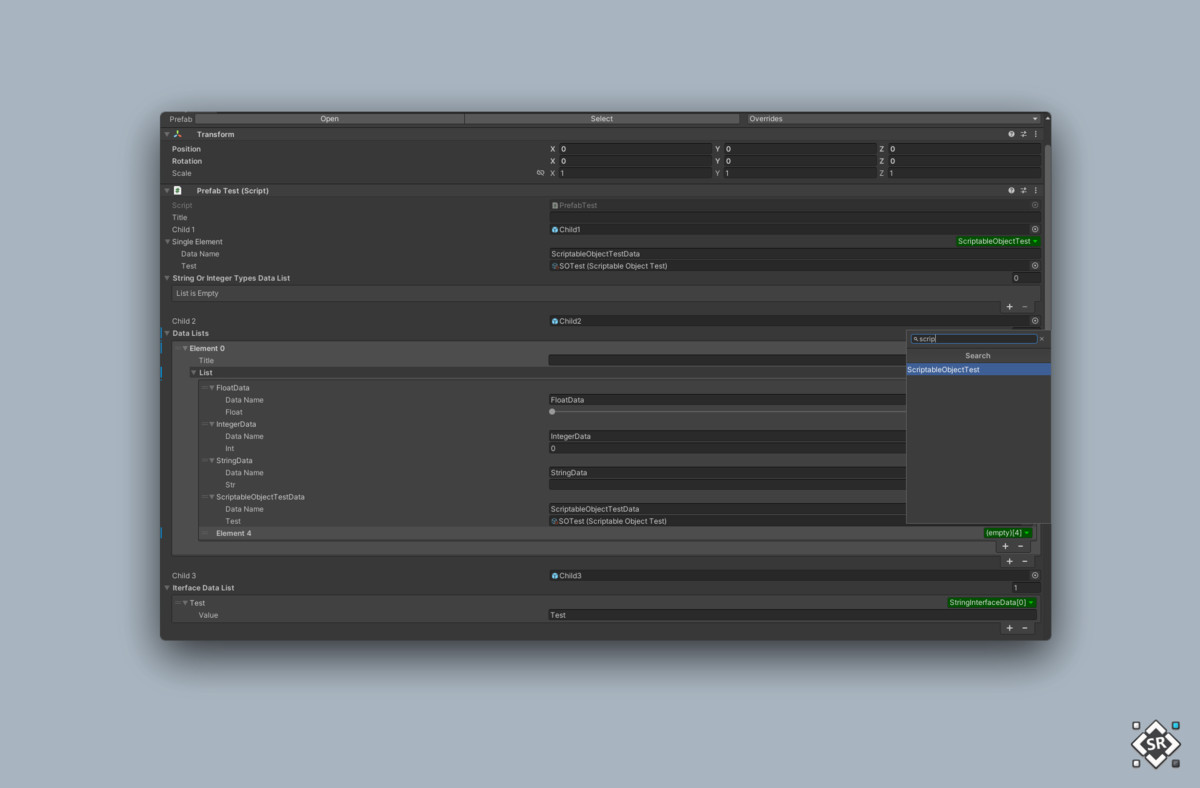Open Transform component three-dot menu
The height and width of the screenshot is (788, 1200).
1035,134
